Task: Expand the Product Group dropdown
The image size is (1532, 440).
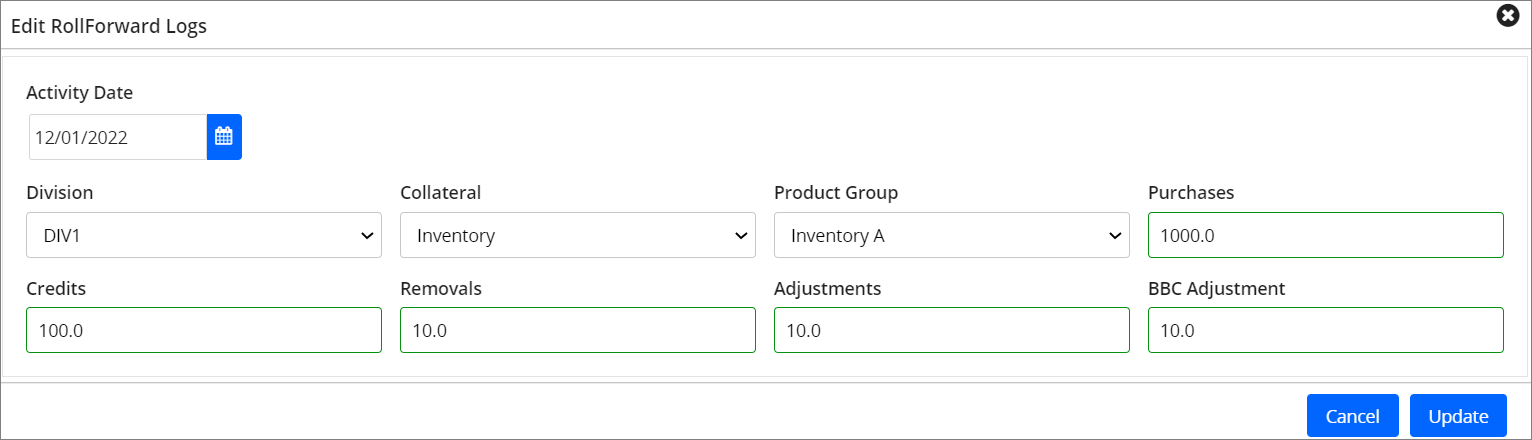Action: pyautogui.click(x=951, y=235)
